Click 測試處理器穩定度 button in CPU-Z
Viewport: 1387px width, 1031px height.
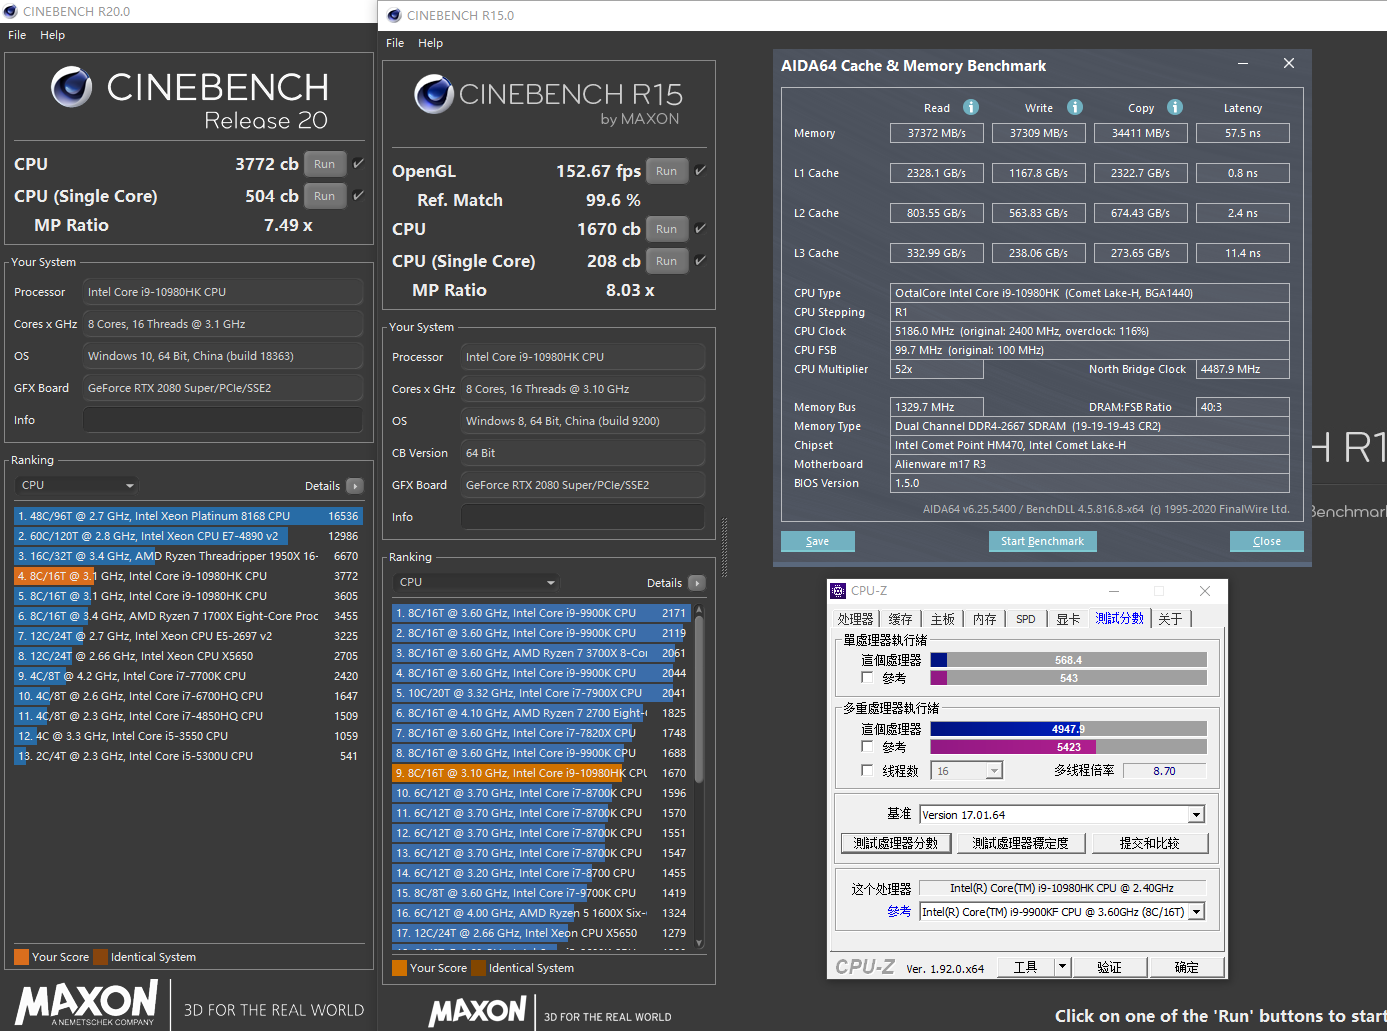click(1021, 843)
